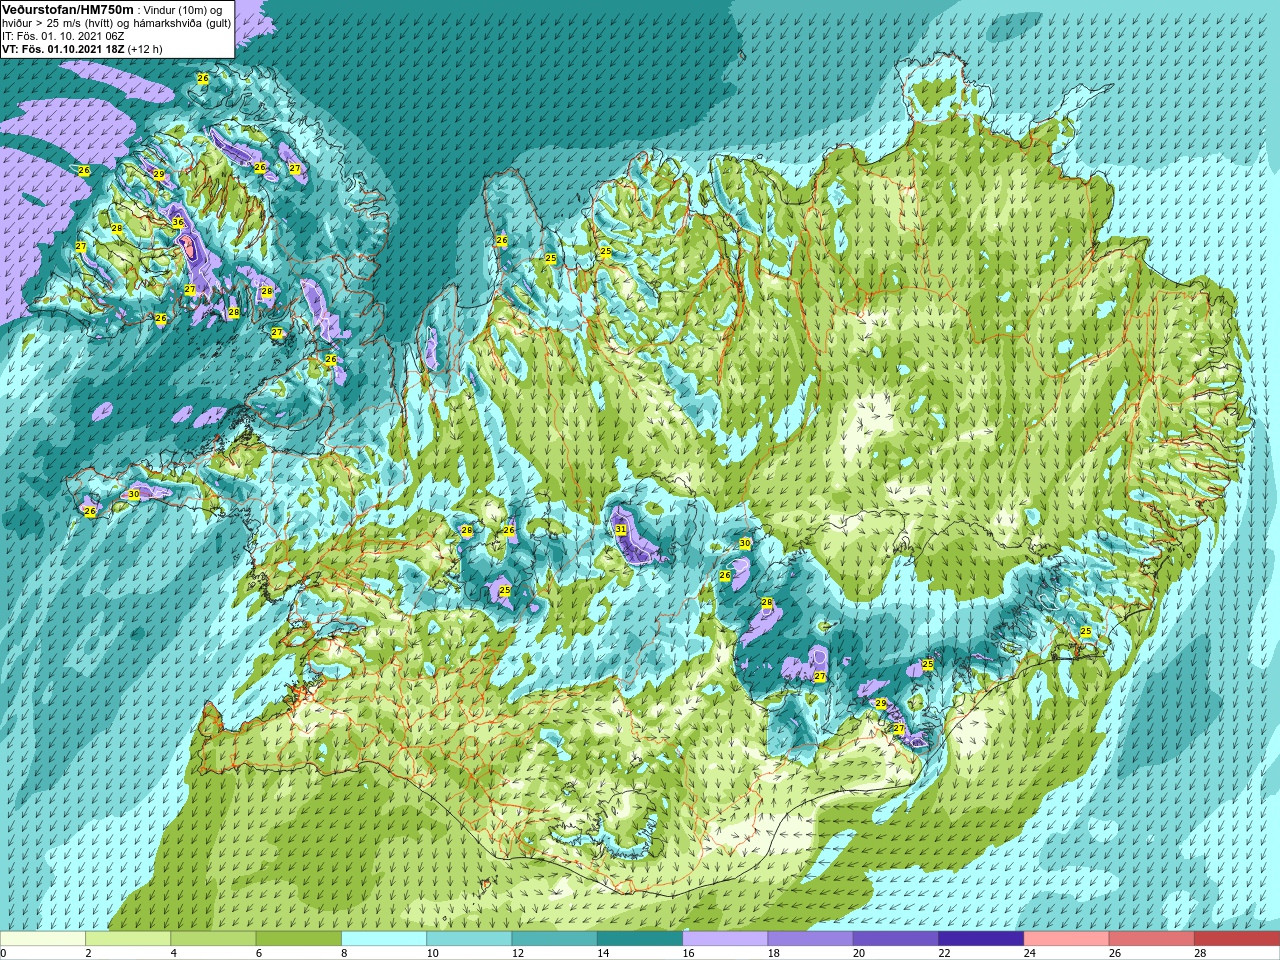
Task: Choose the medium purple 18–20 legend swatch
Action: 810,939
